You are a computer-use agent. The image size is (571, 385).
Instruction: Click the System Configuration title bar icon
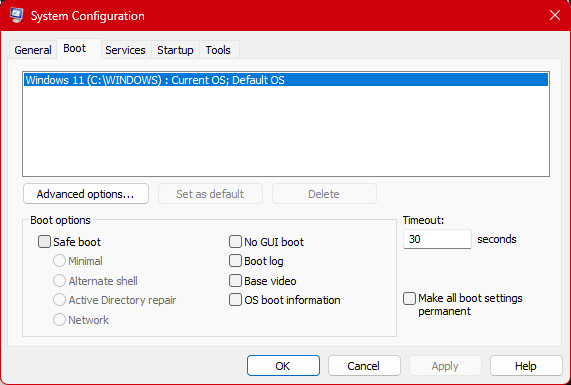[x=16, y=15]
